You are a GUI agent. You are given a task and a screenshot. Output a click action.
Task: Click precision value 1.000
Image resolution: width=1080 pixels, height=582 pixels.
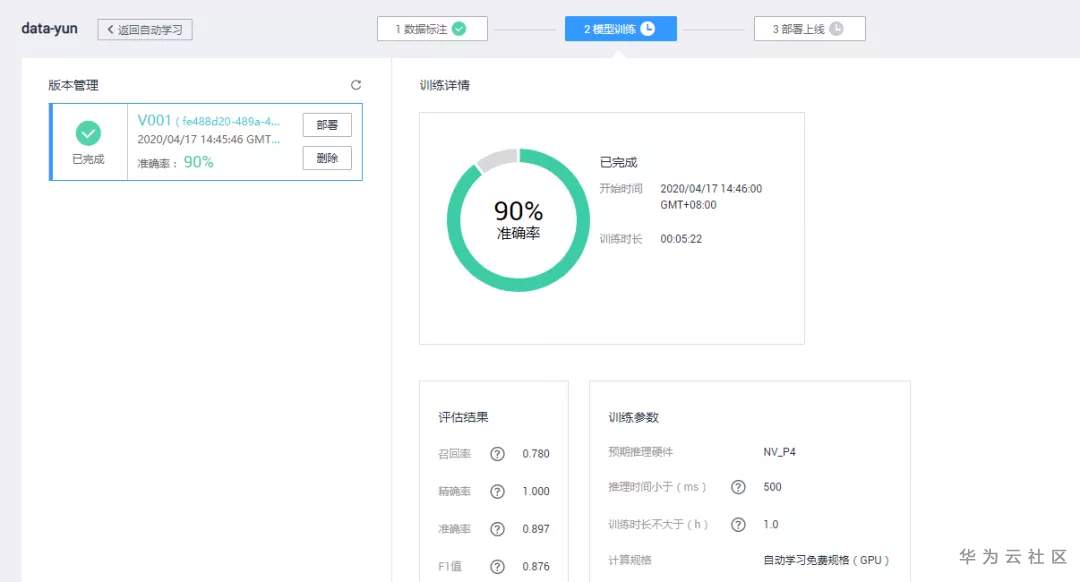pos(536,491)
